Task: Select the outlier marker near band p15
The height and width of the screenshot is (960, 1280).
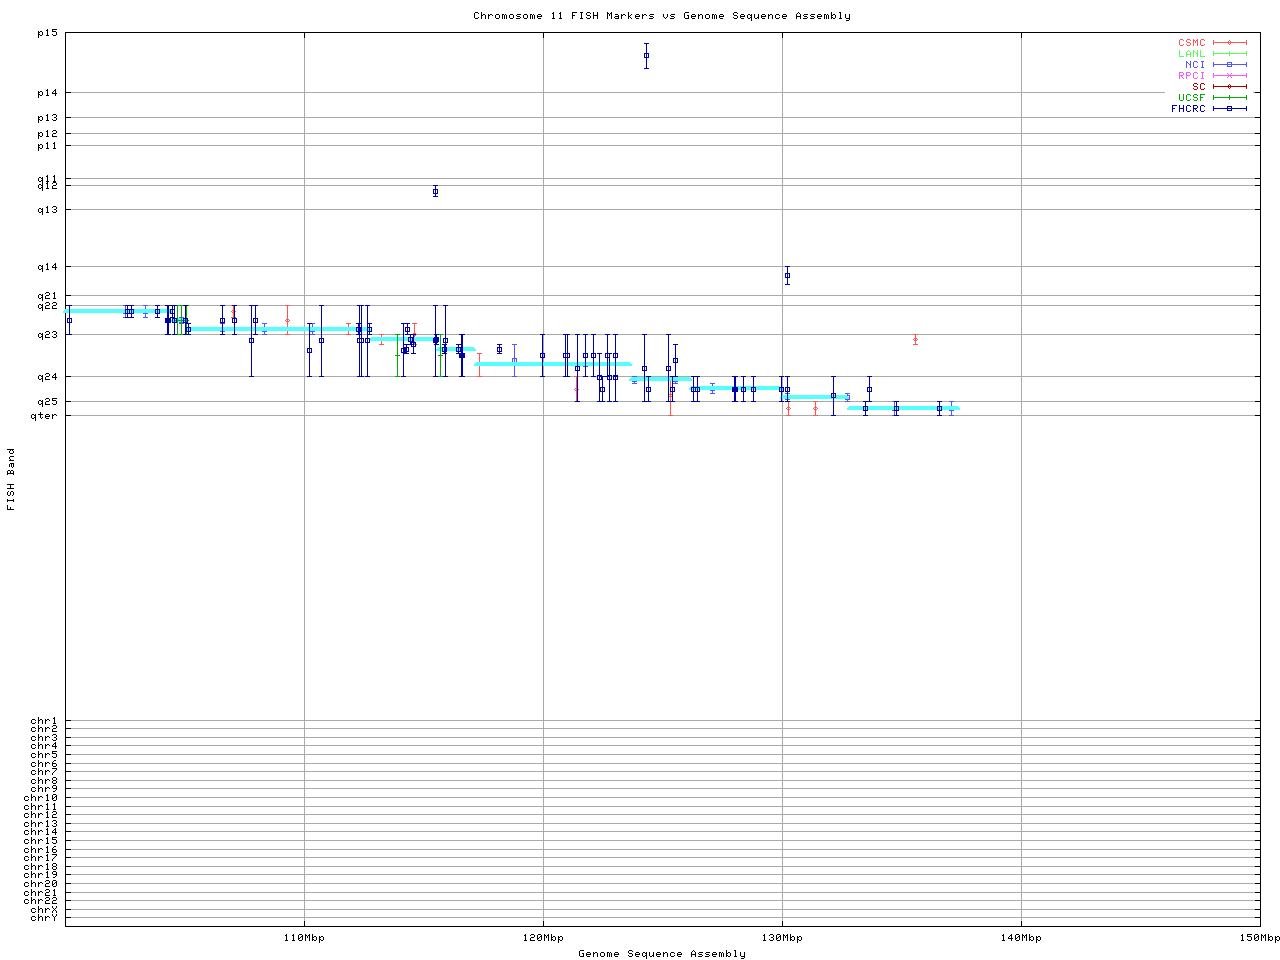Action: click(x=646, y=56)
